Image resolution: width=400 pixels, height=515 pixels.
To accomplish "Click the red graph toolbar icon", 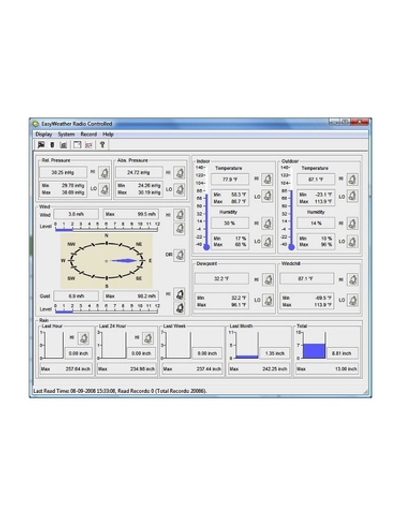I will [88, 145].
